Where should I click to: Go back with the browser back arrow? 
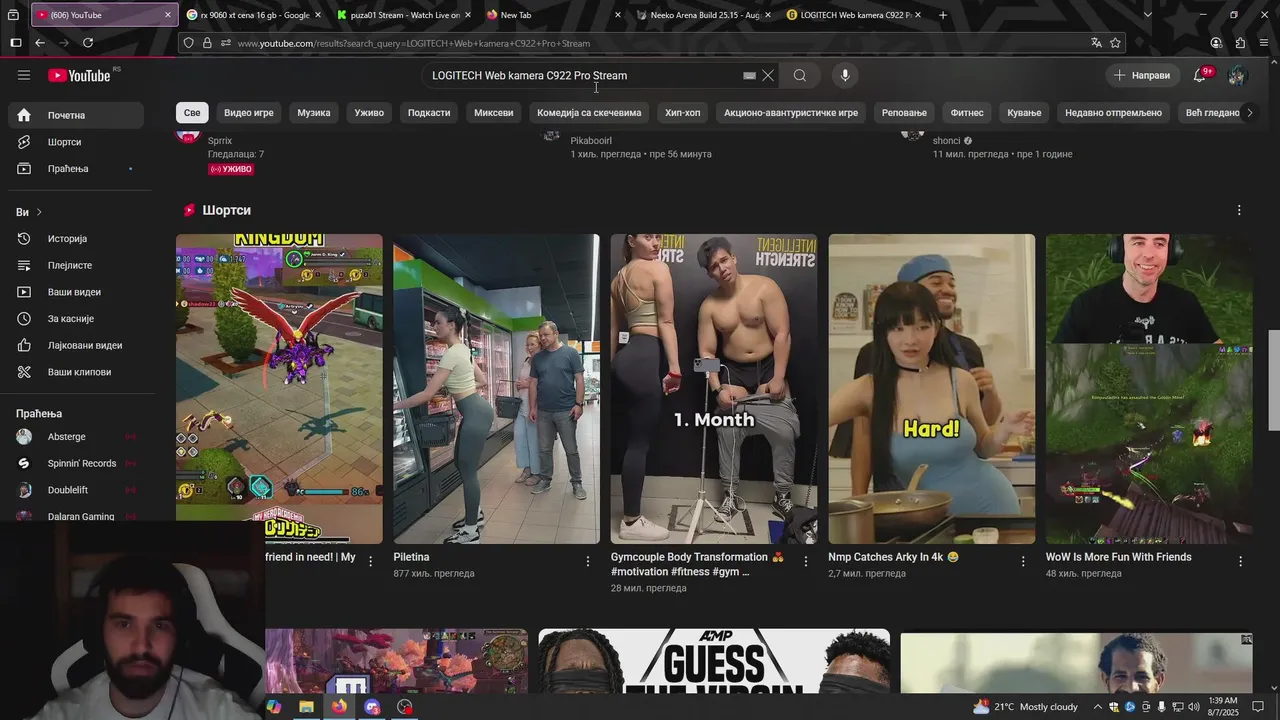(x=40, y=43)
